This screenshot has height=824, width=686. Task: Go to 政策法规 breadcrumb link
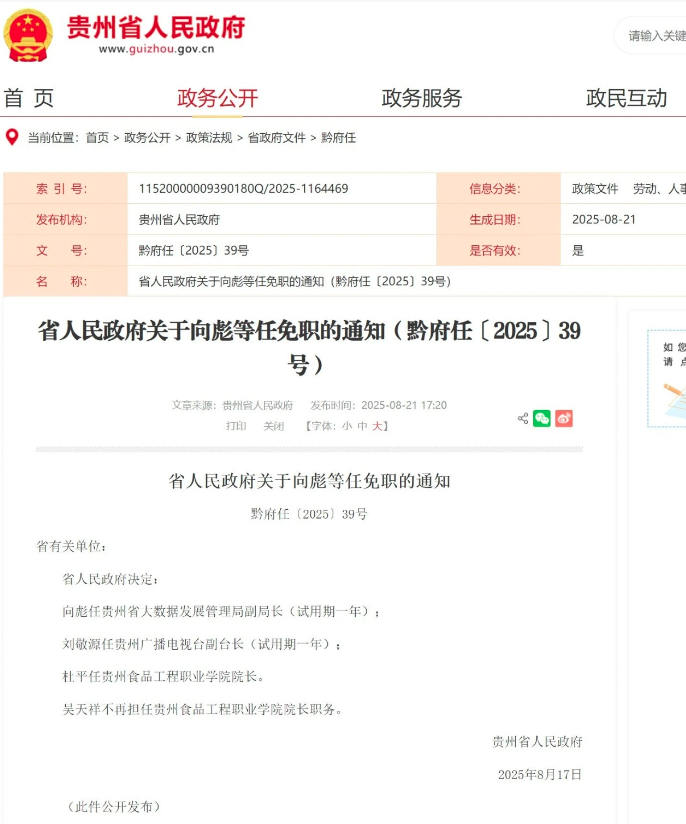(x=209, y=138)
